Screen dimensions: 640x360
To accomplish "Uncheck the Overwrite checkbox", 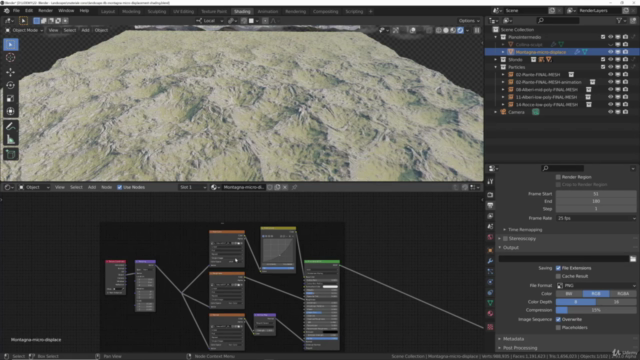I will point(558,320).
